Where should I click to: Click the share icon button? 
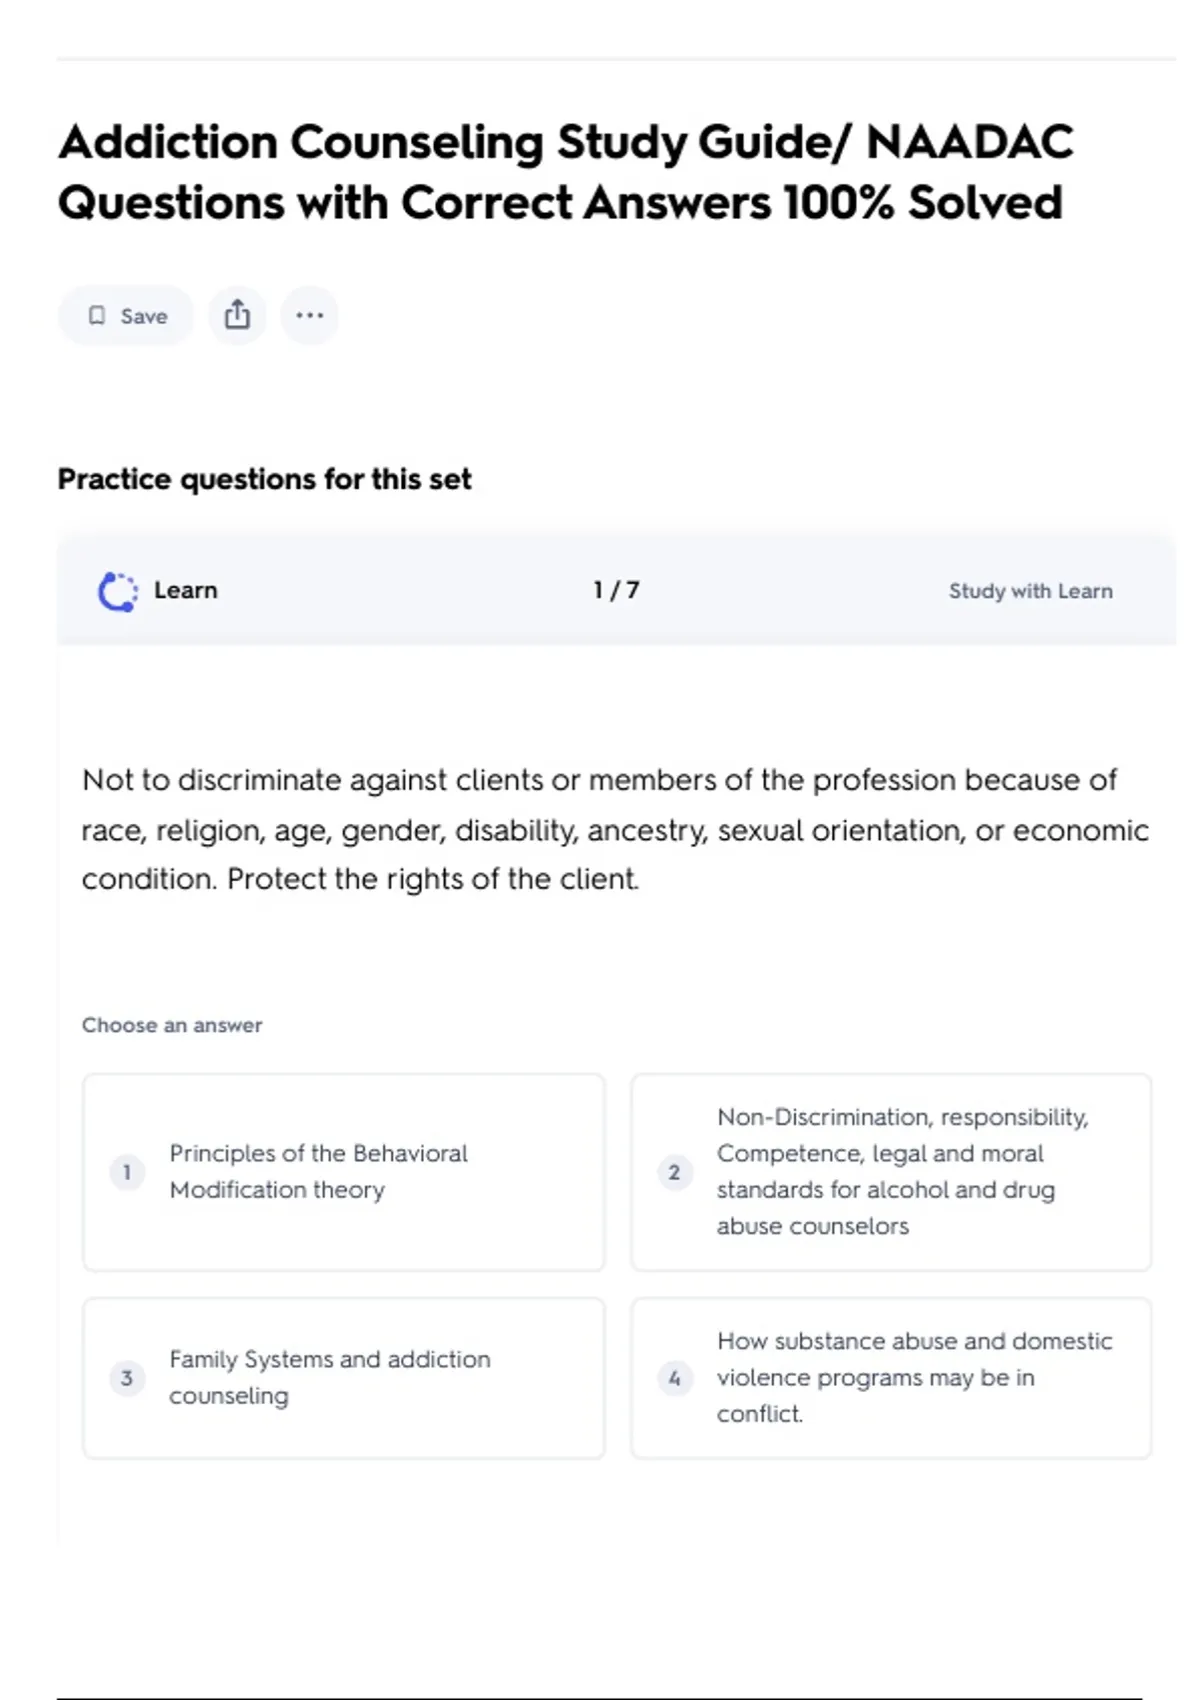click(x=237, y=316)
